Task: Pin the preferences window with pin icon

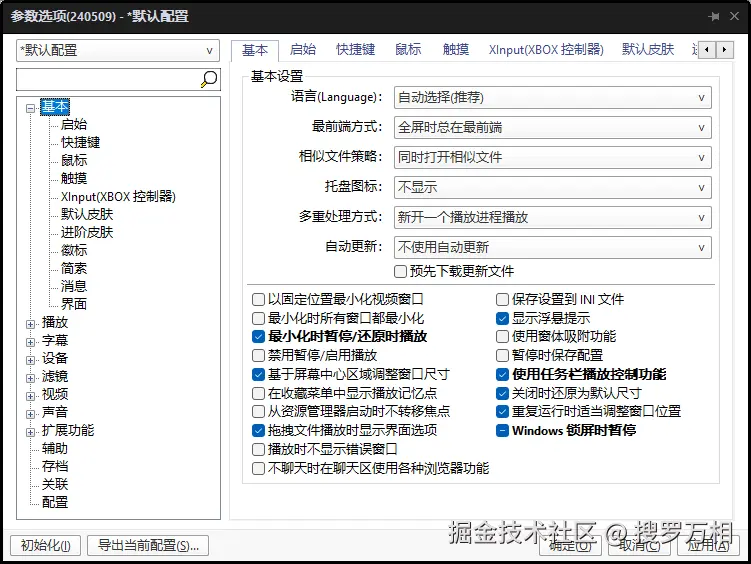Action: pos(714,17)
